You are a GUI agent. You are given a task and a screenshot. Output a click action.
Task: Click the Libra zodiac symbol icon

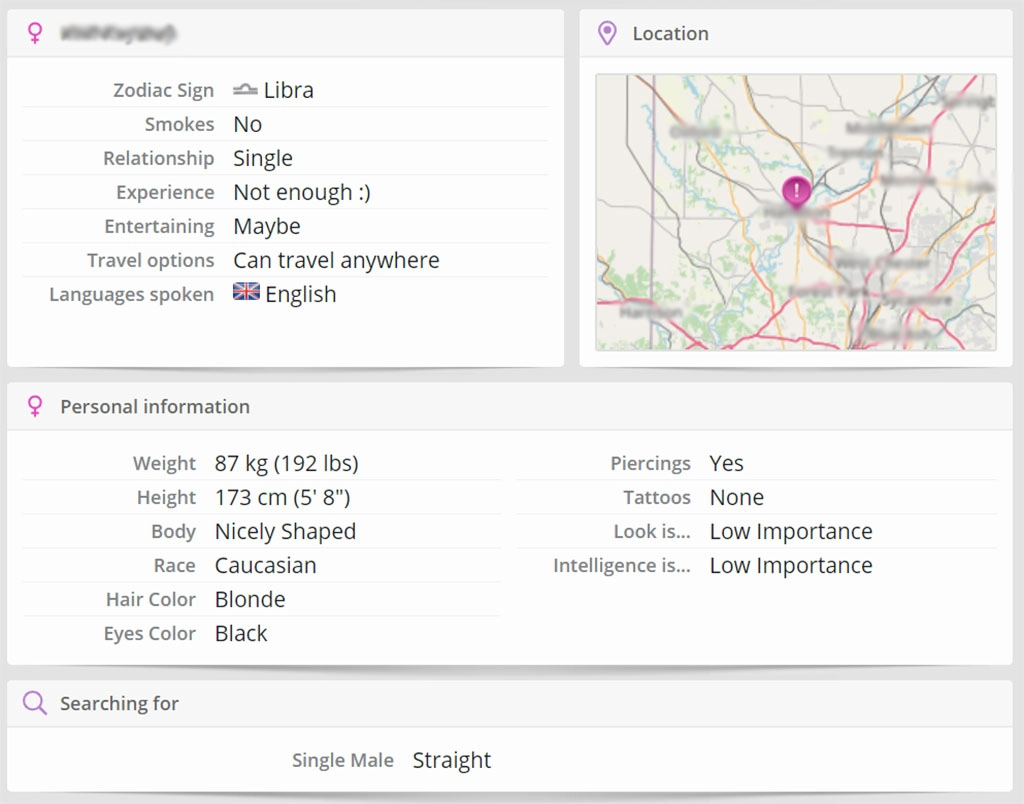tap(245, 90)
